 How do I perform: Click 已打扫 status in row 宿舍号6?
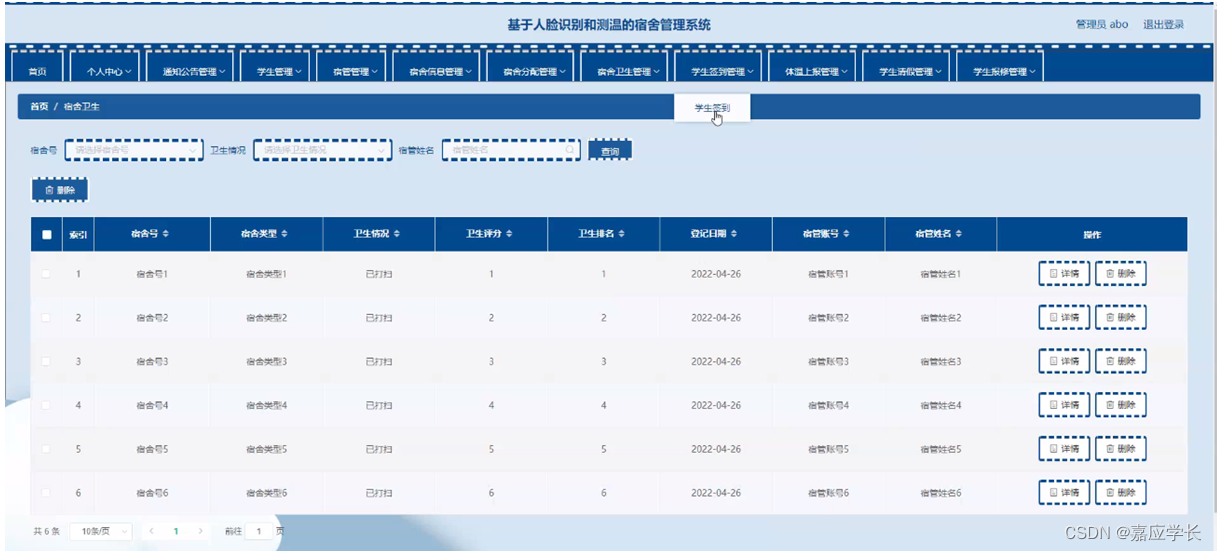[x=379, y=493]
